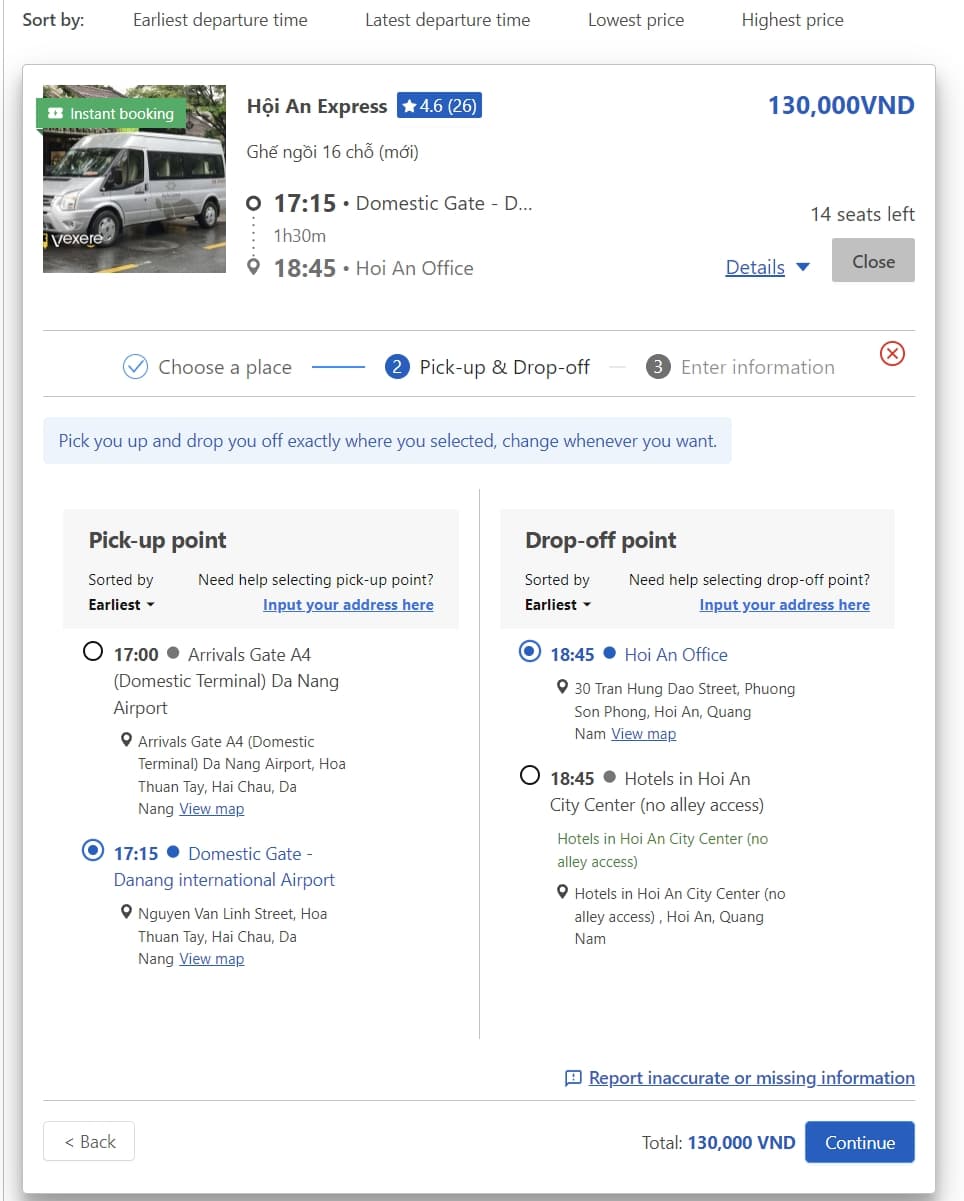Click the Hoi An Office location pin icon
The width and height of the screenshot is (964, 1201).
[562, 688]
